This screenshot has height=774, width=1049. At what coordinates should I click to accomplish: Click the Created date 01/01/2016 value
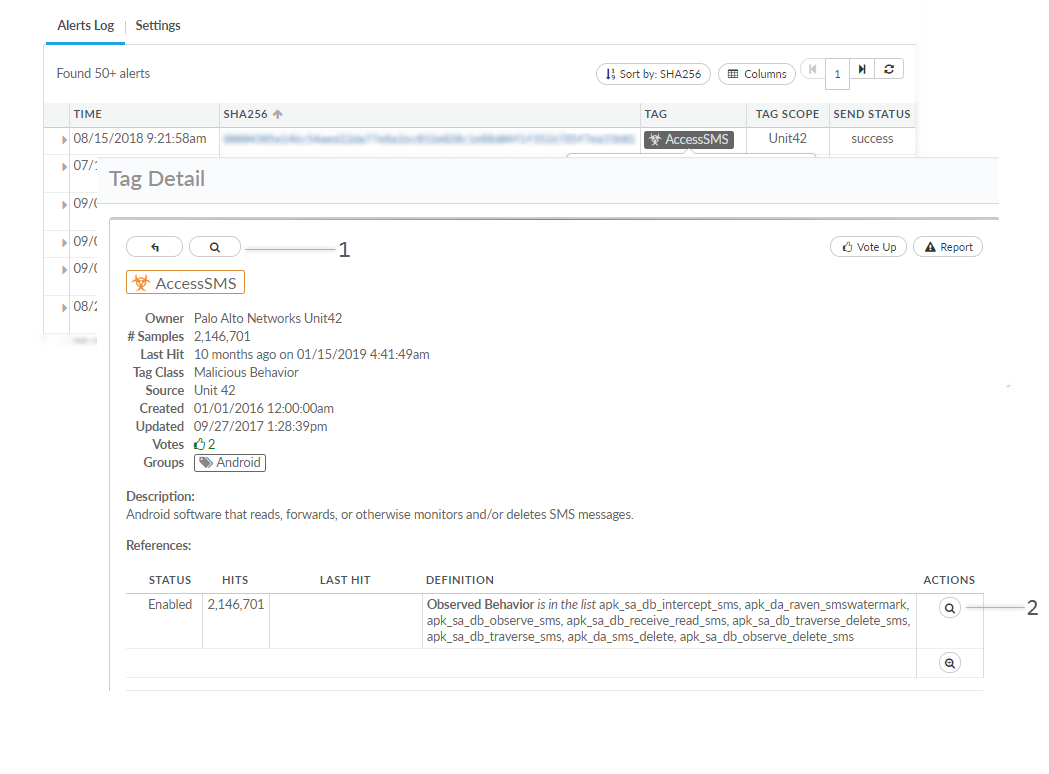(264, 409)
